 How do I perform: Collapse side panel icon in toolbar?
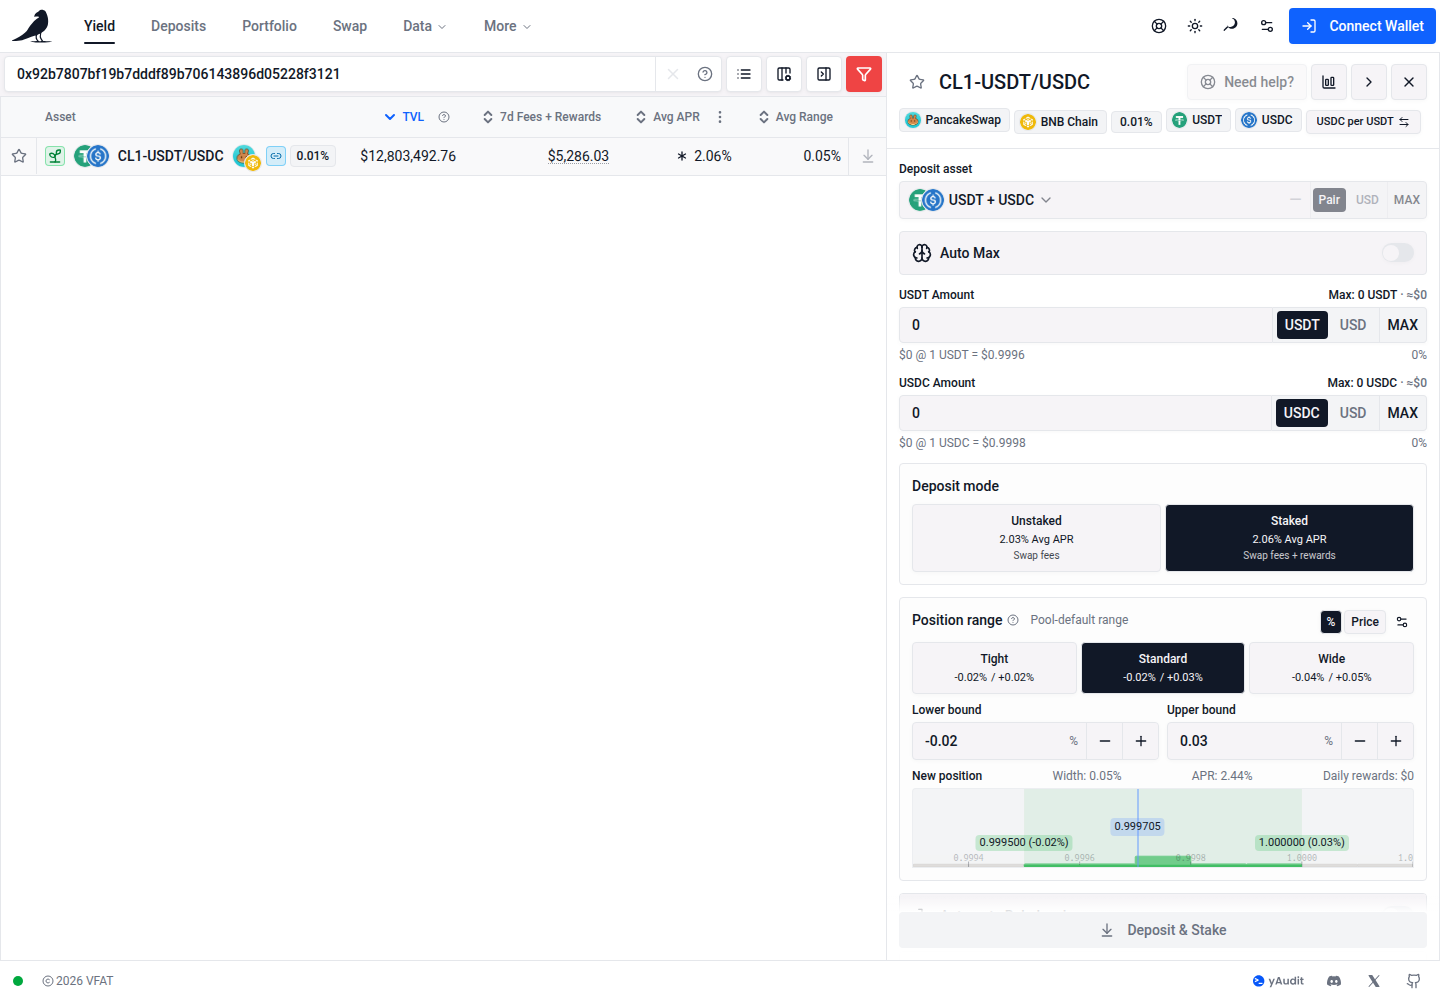[824, 74]
